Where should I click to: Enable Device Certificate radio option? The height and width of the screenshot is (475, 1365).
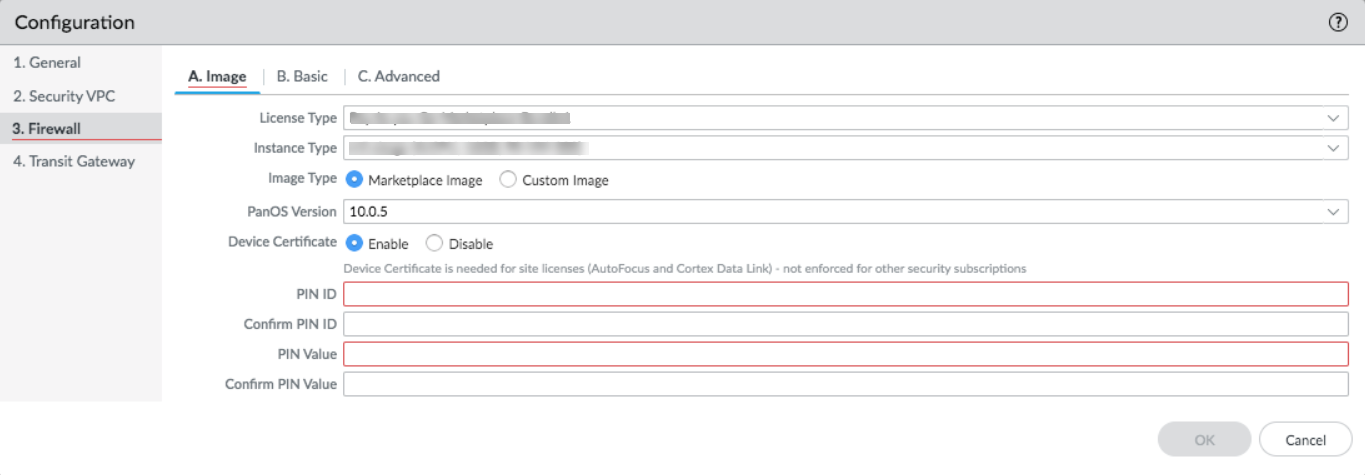pos(354,243)
